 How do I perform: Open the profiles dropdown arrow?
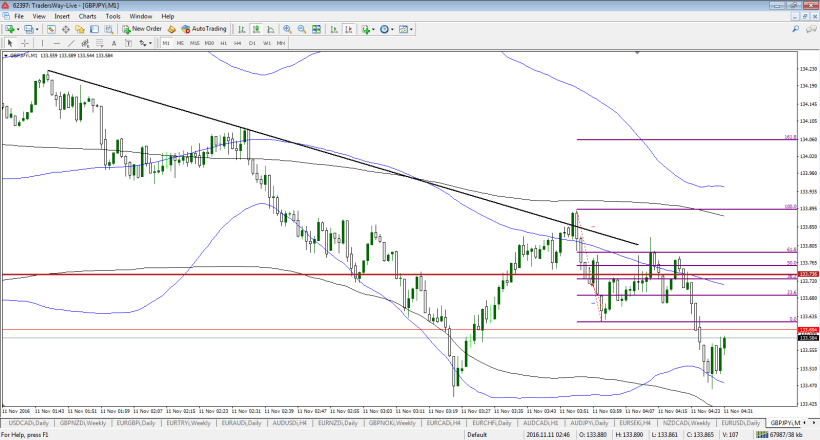[37, 29]
